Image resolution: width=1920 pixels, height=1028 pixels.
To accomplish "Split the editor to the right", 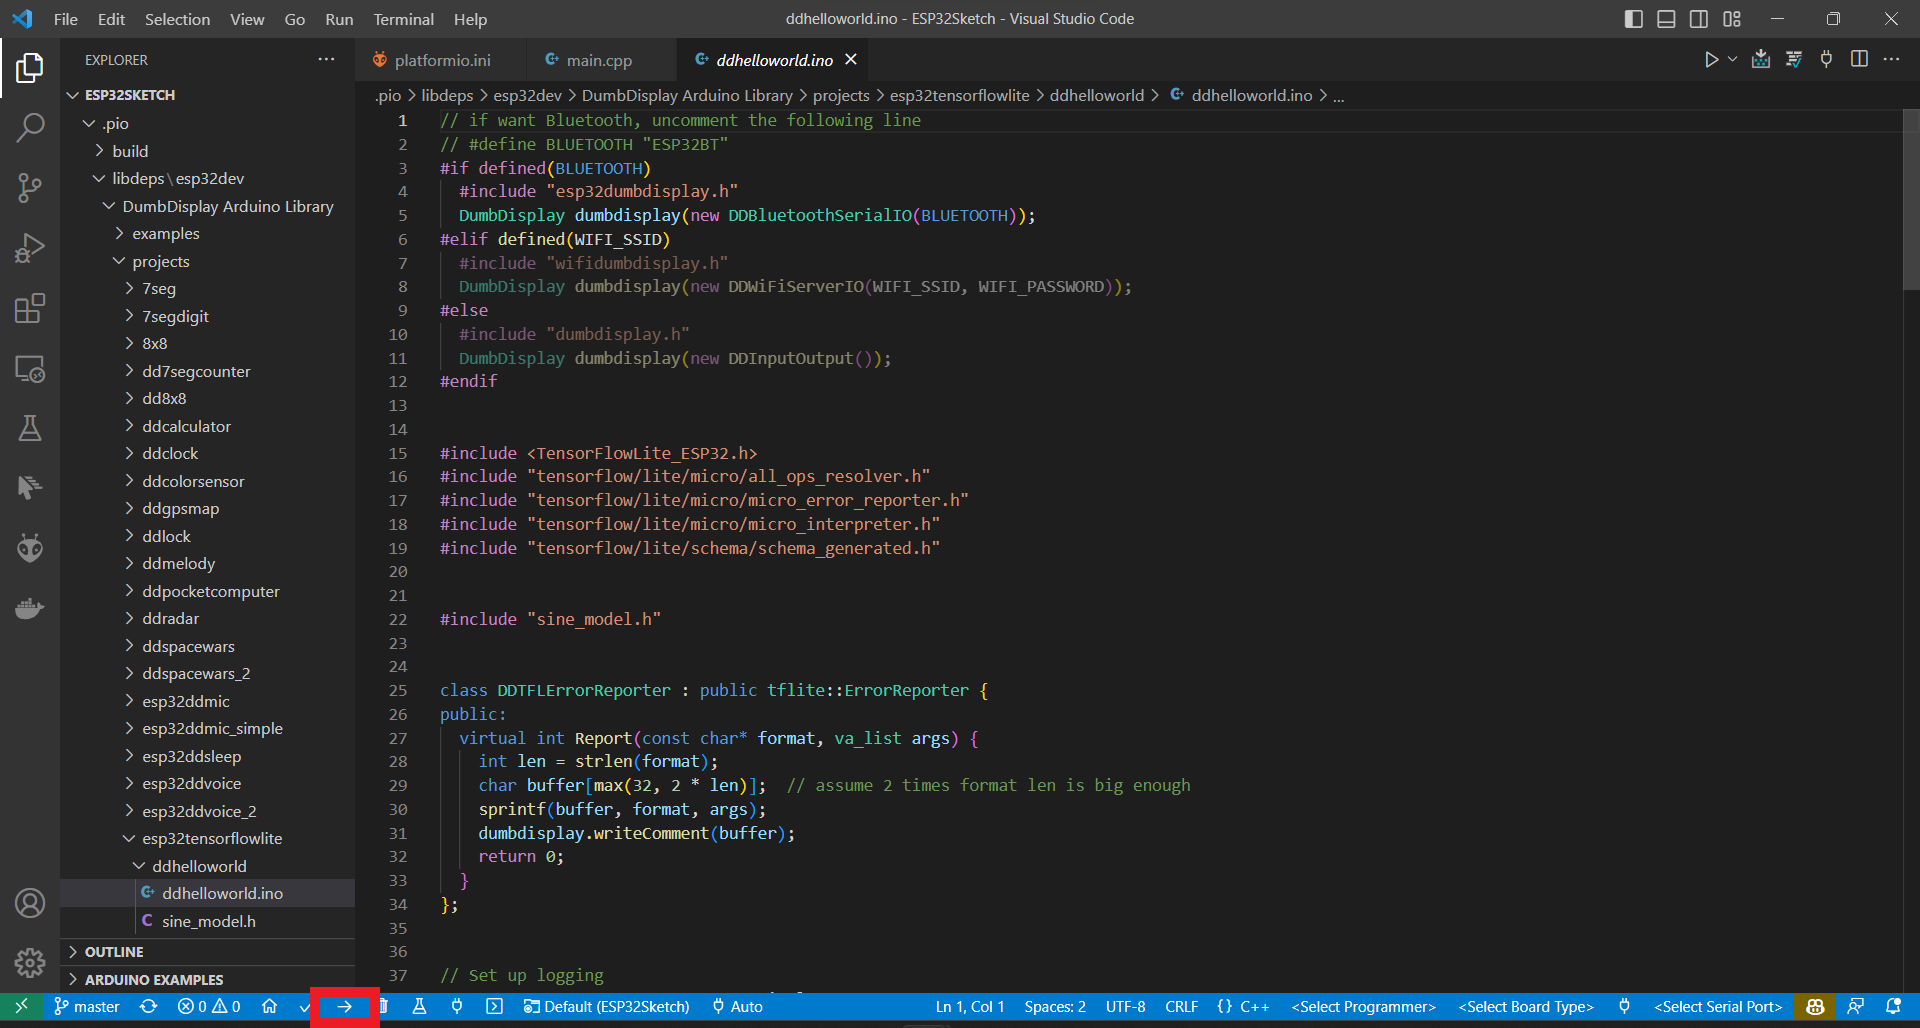I will coord(1859,60).
